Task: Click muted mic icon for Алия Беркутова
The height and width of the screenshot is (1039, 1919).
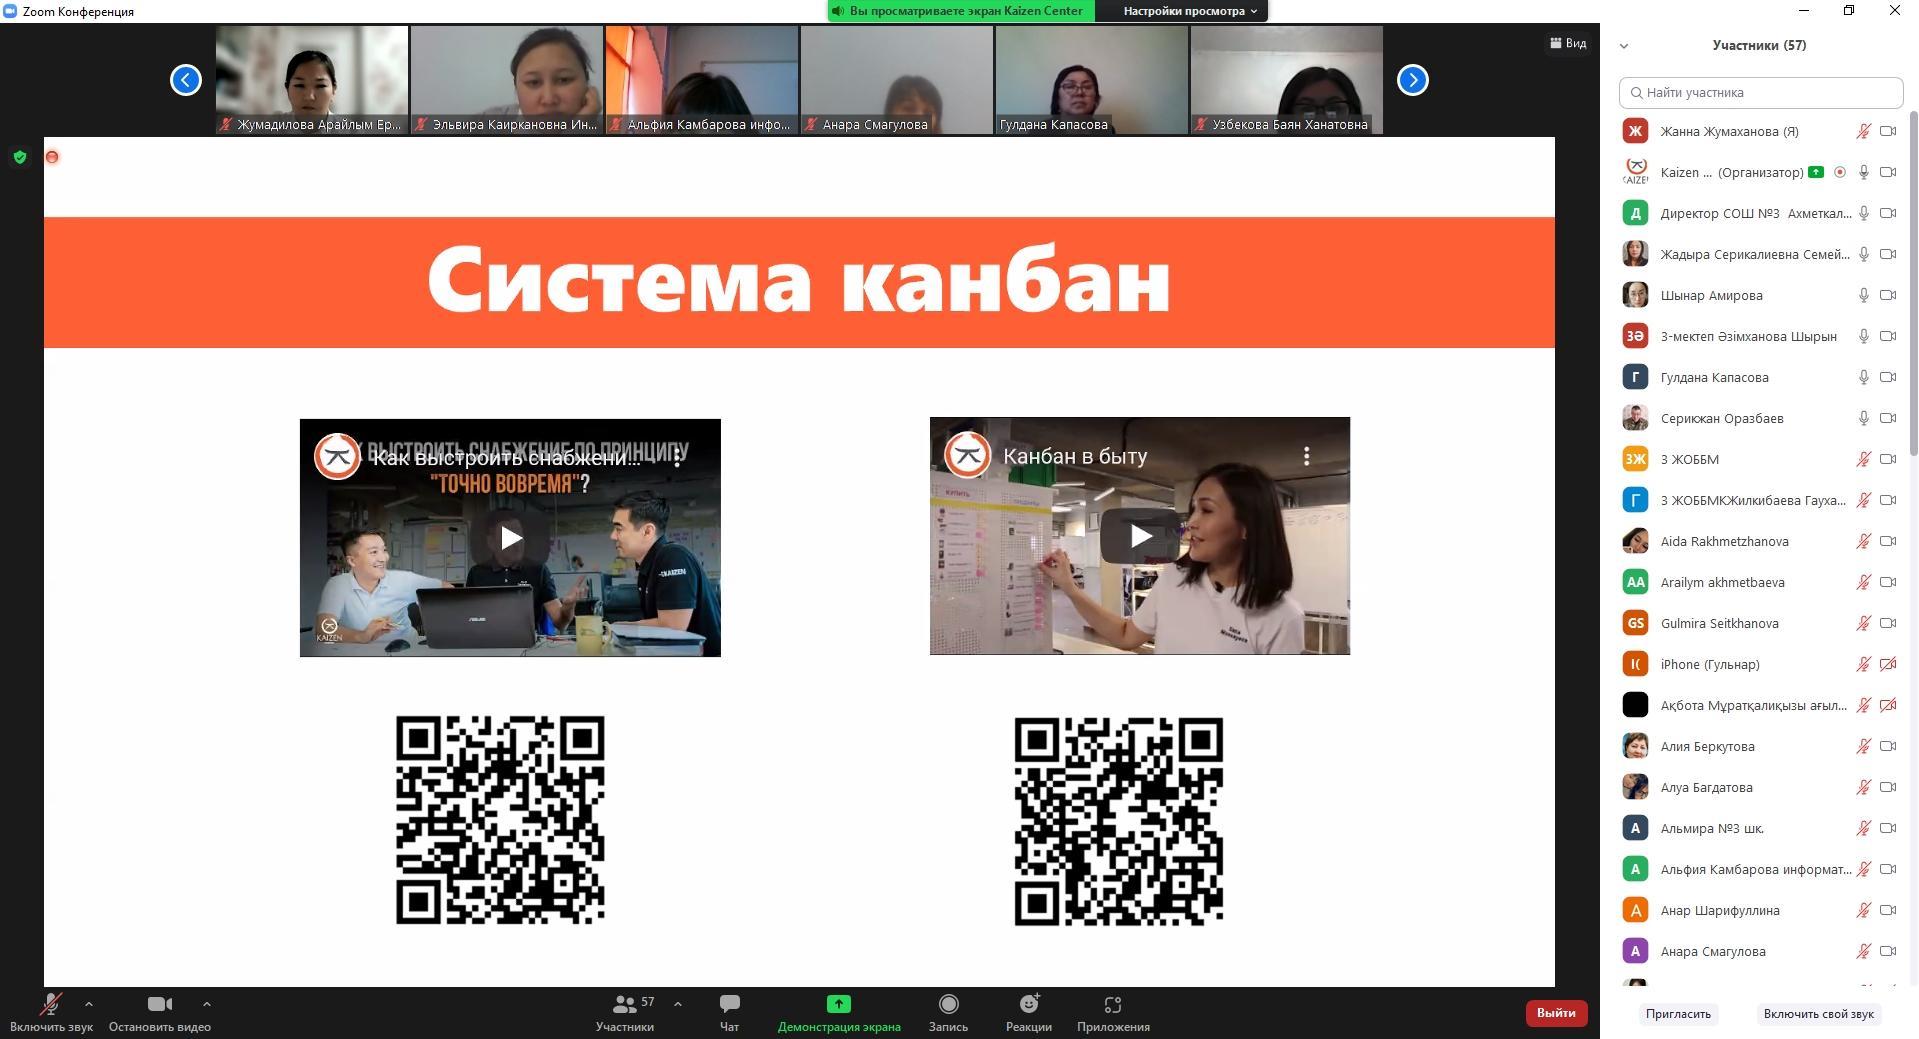Action: pos(1864,746)
